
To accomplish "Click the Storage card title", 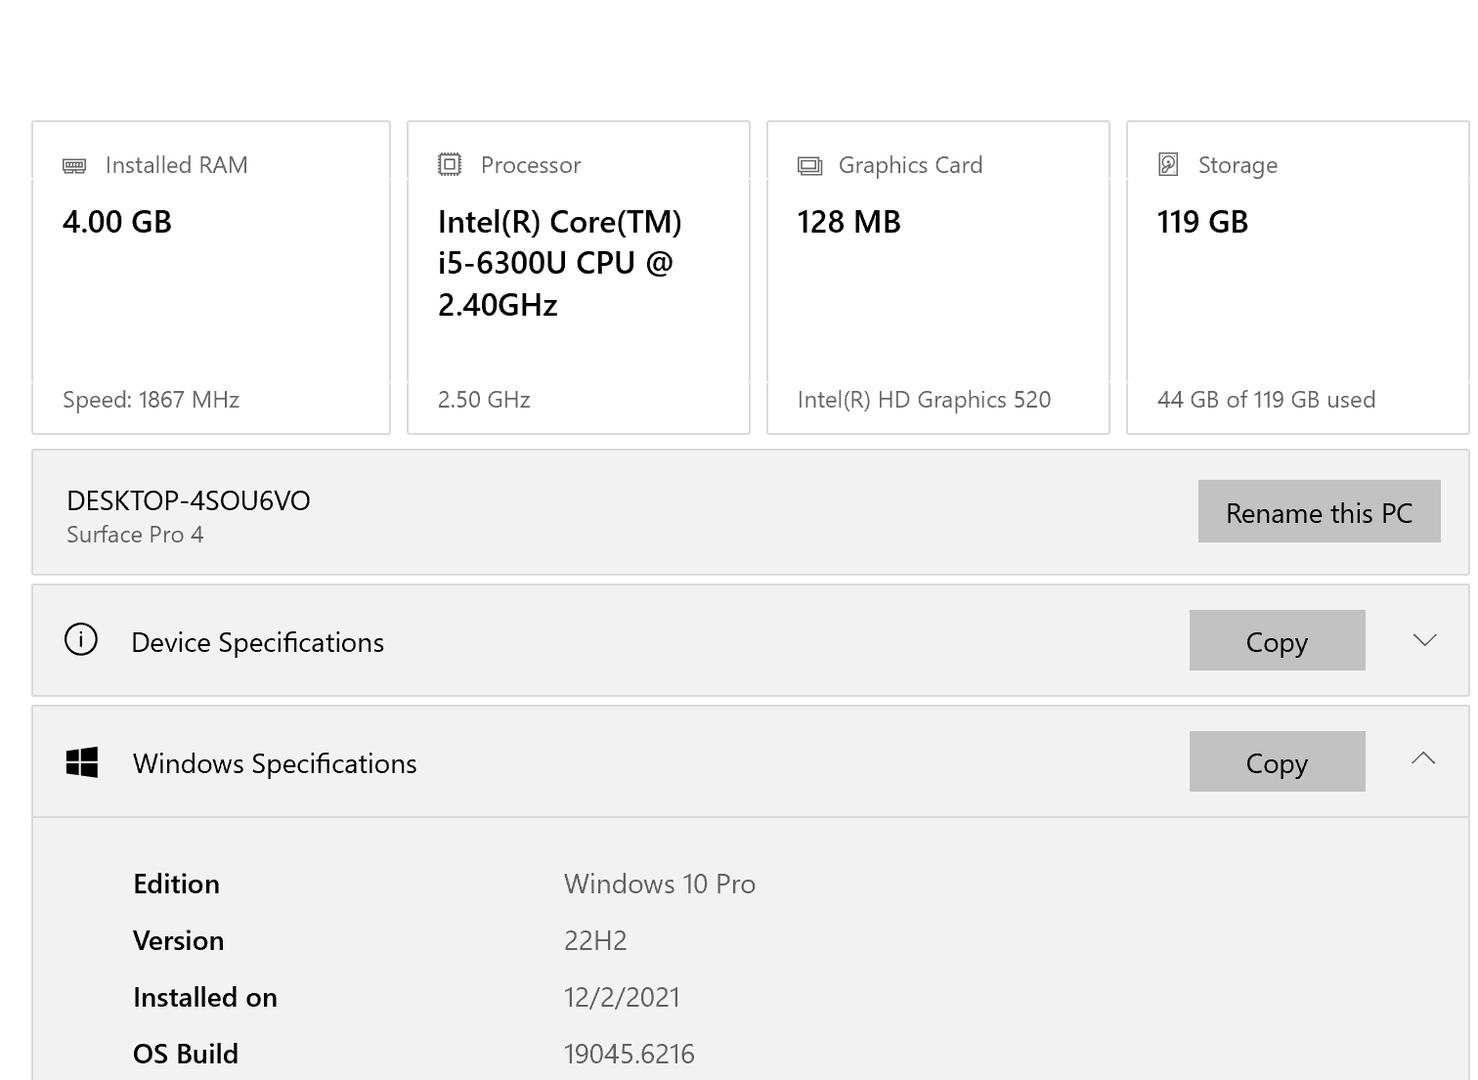I will click(x=1238, y=165).
